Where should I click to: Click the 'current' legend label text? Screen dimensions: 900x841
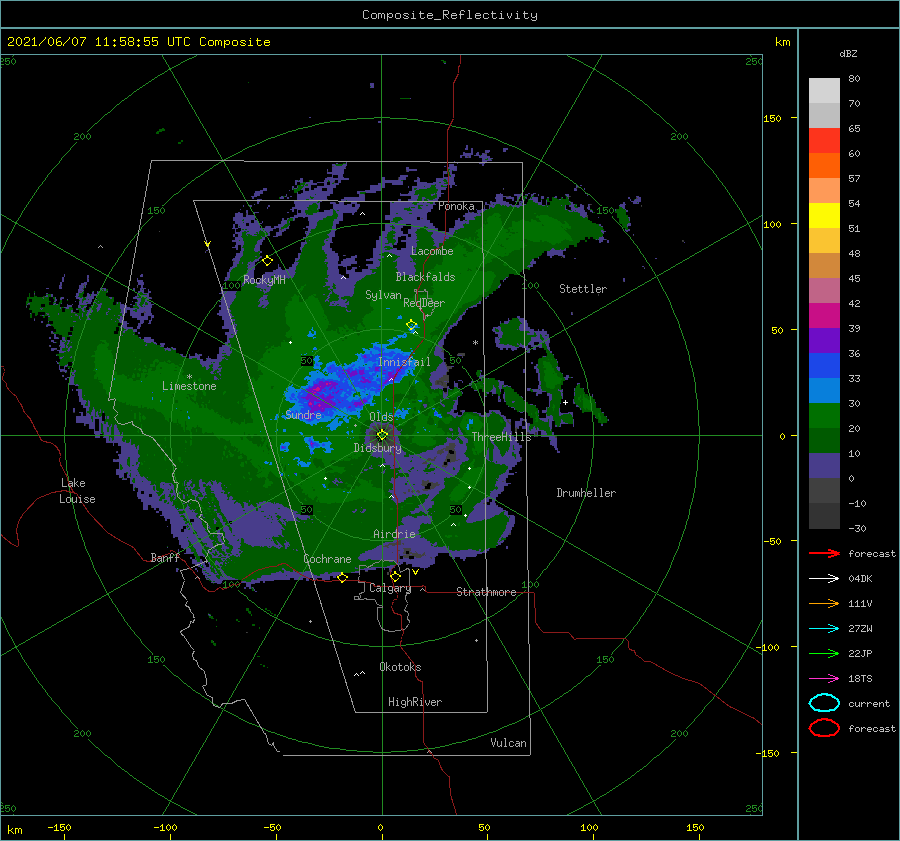point(869,703)
